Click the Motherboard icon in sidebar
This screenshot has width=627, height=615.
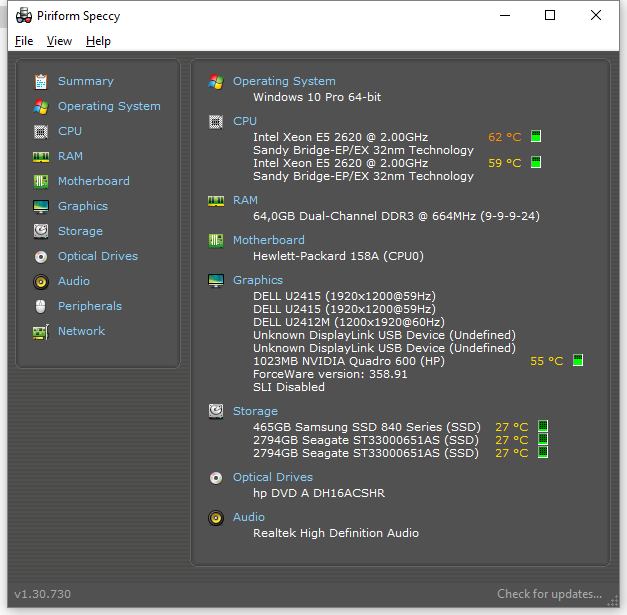pyautogui.click(x=41, y=182)
